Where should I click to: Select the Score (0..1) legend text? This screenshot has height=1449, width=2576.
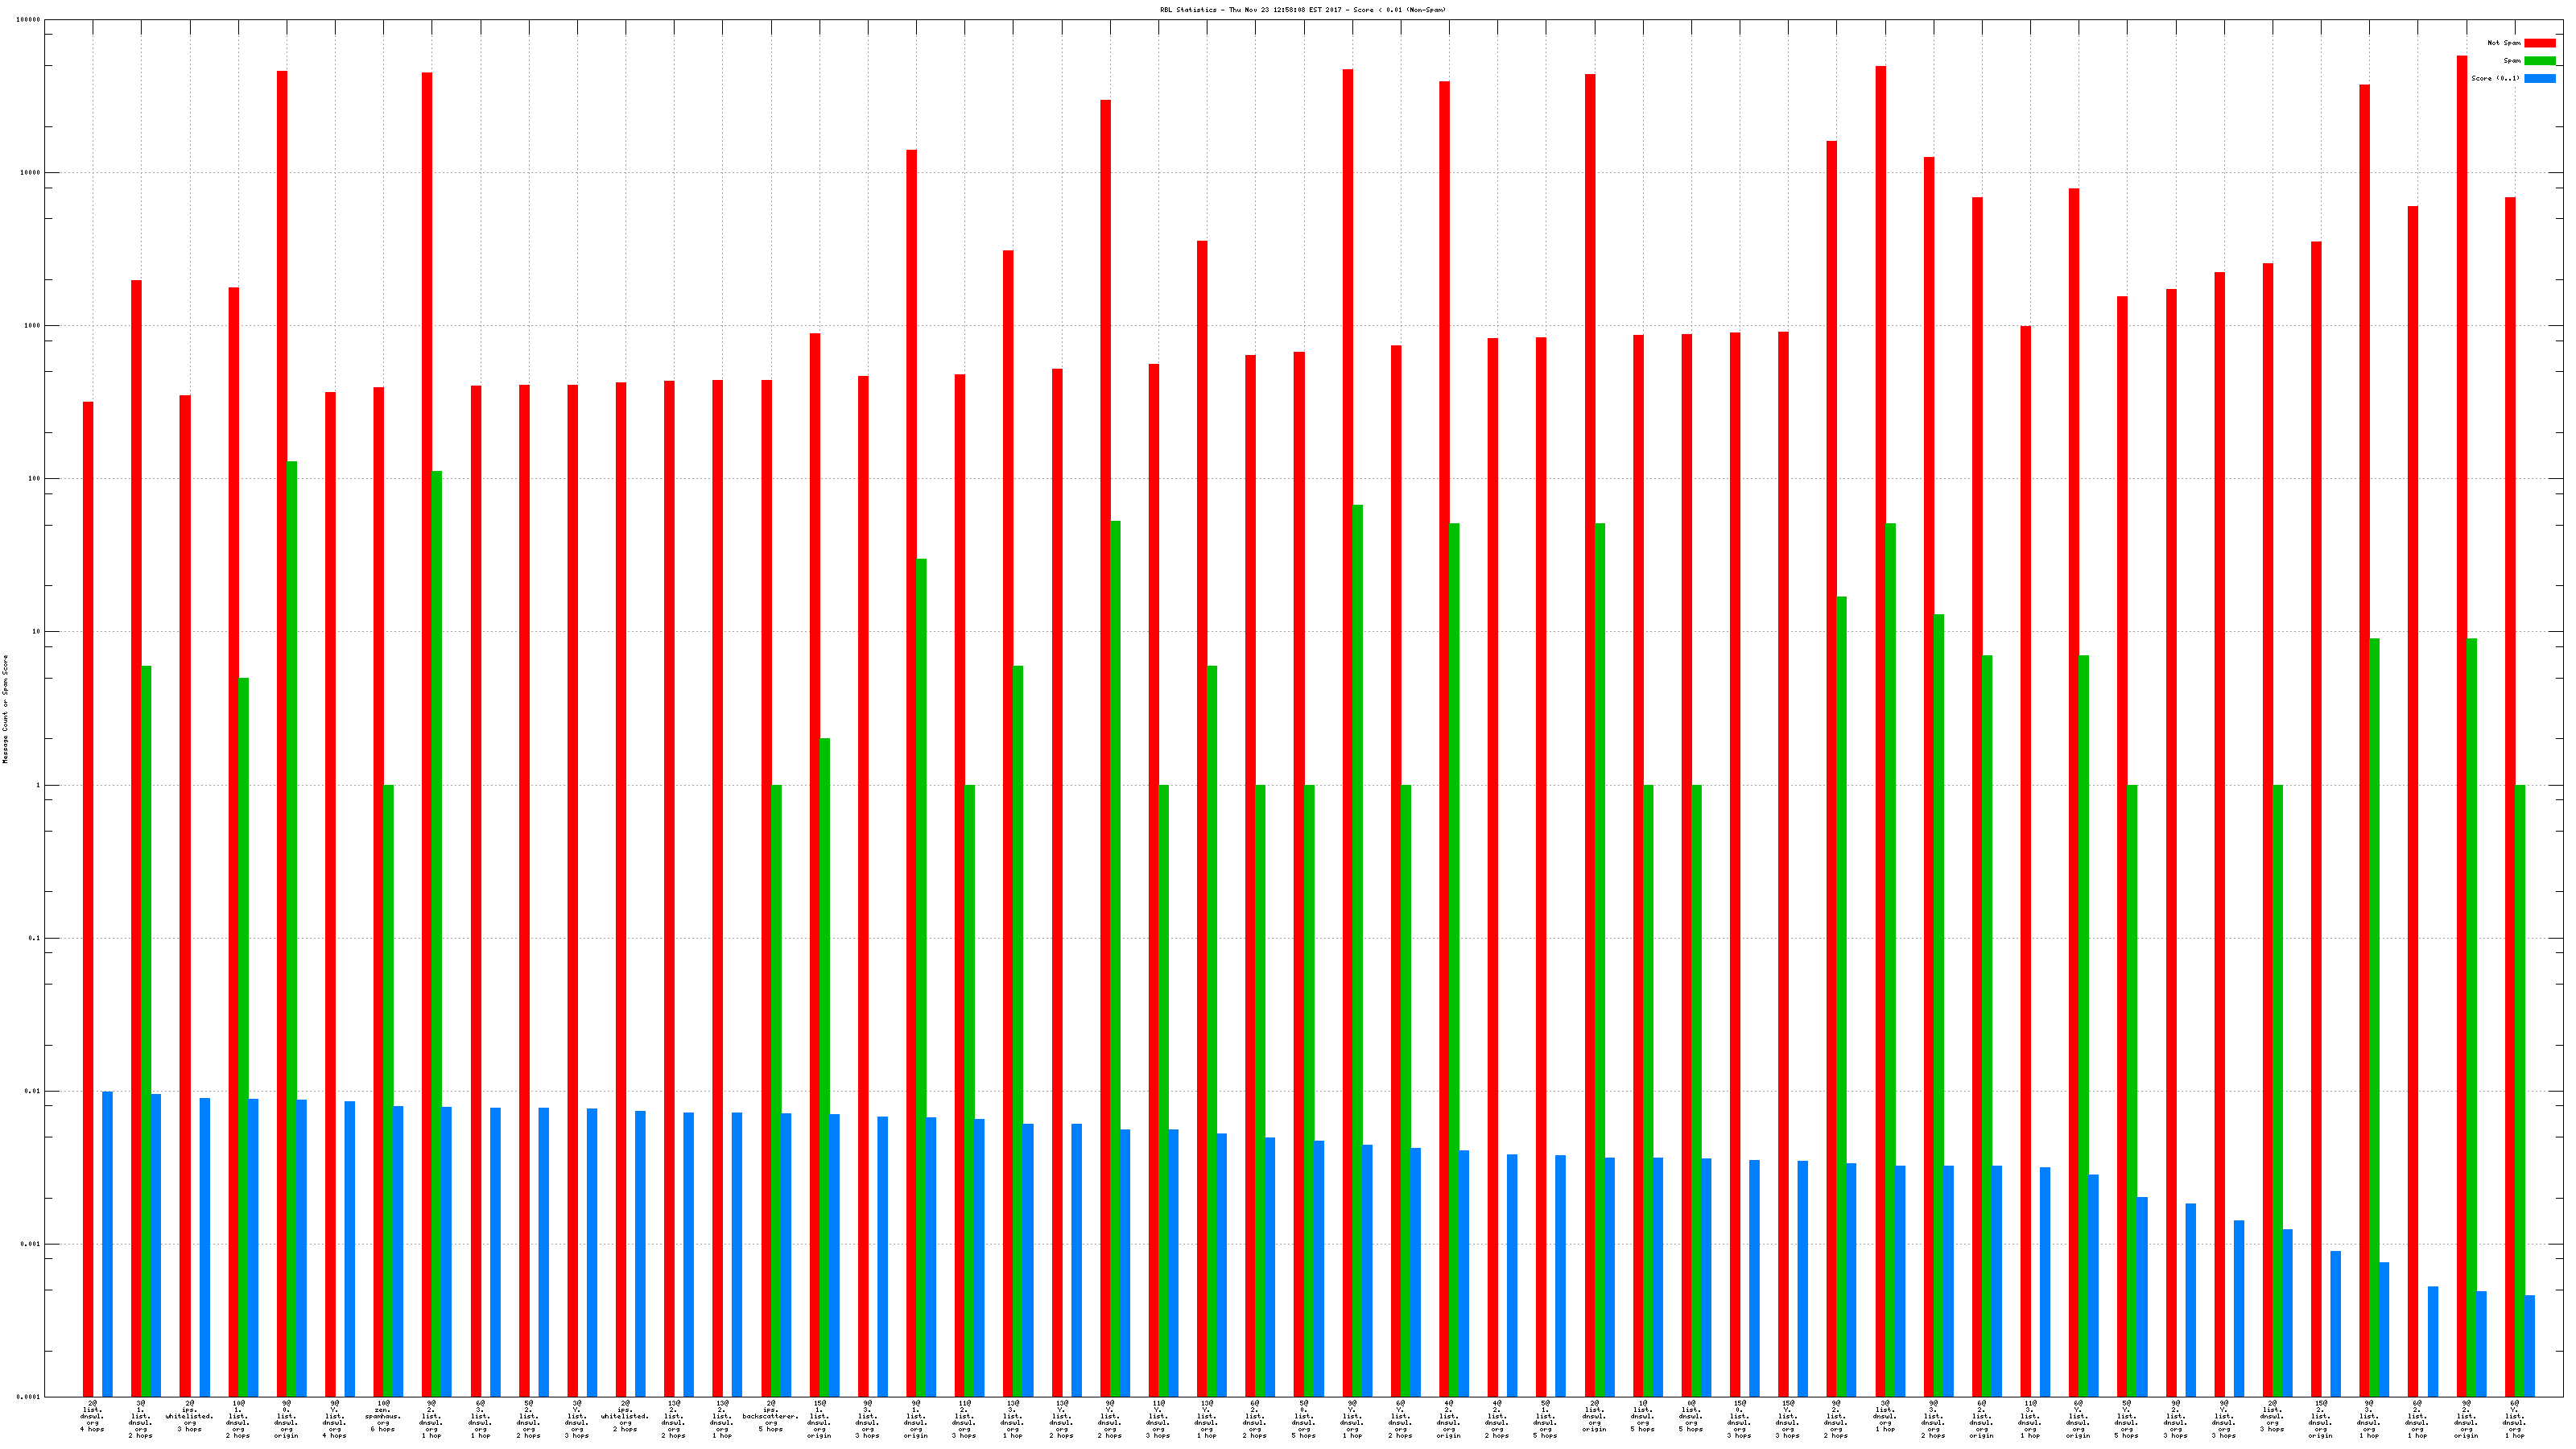[2495, 78]
